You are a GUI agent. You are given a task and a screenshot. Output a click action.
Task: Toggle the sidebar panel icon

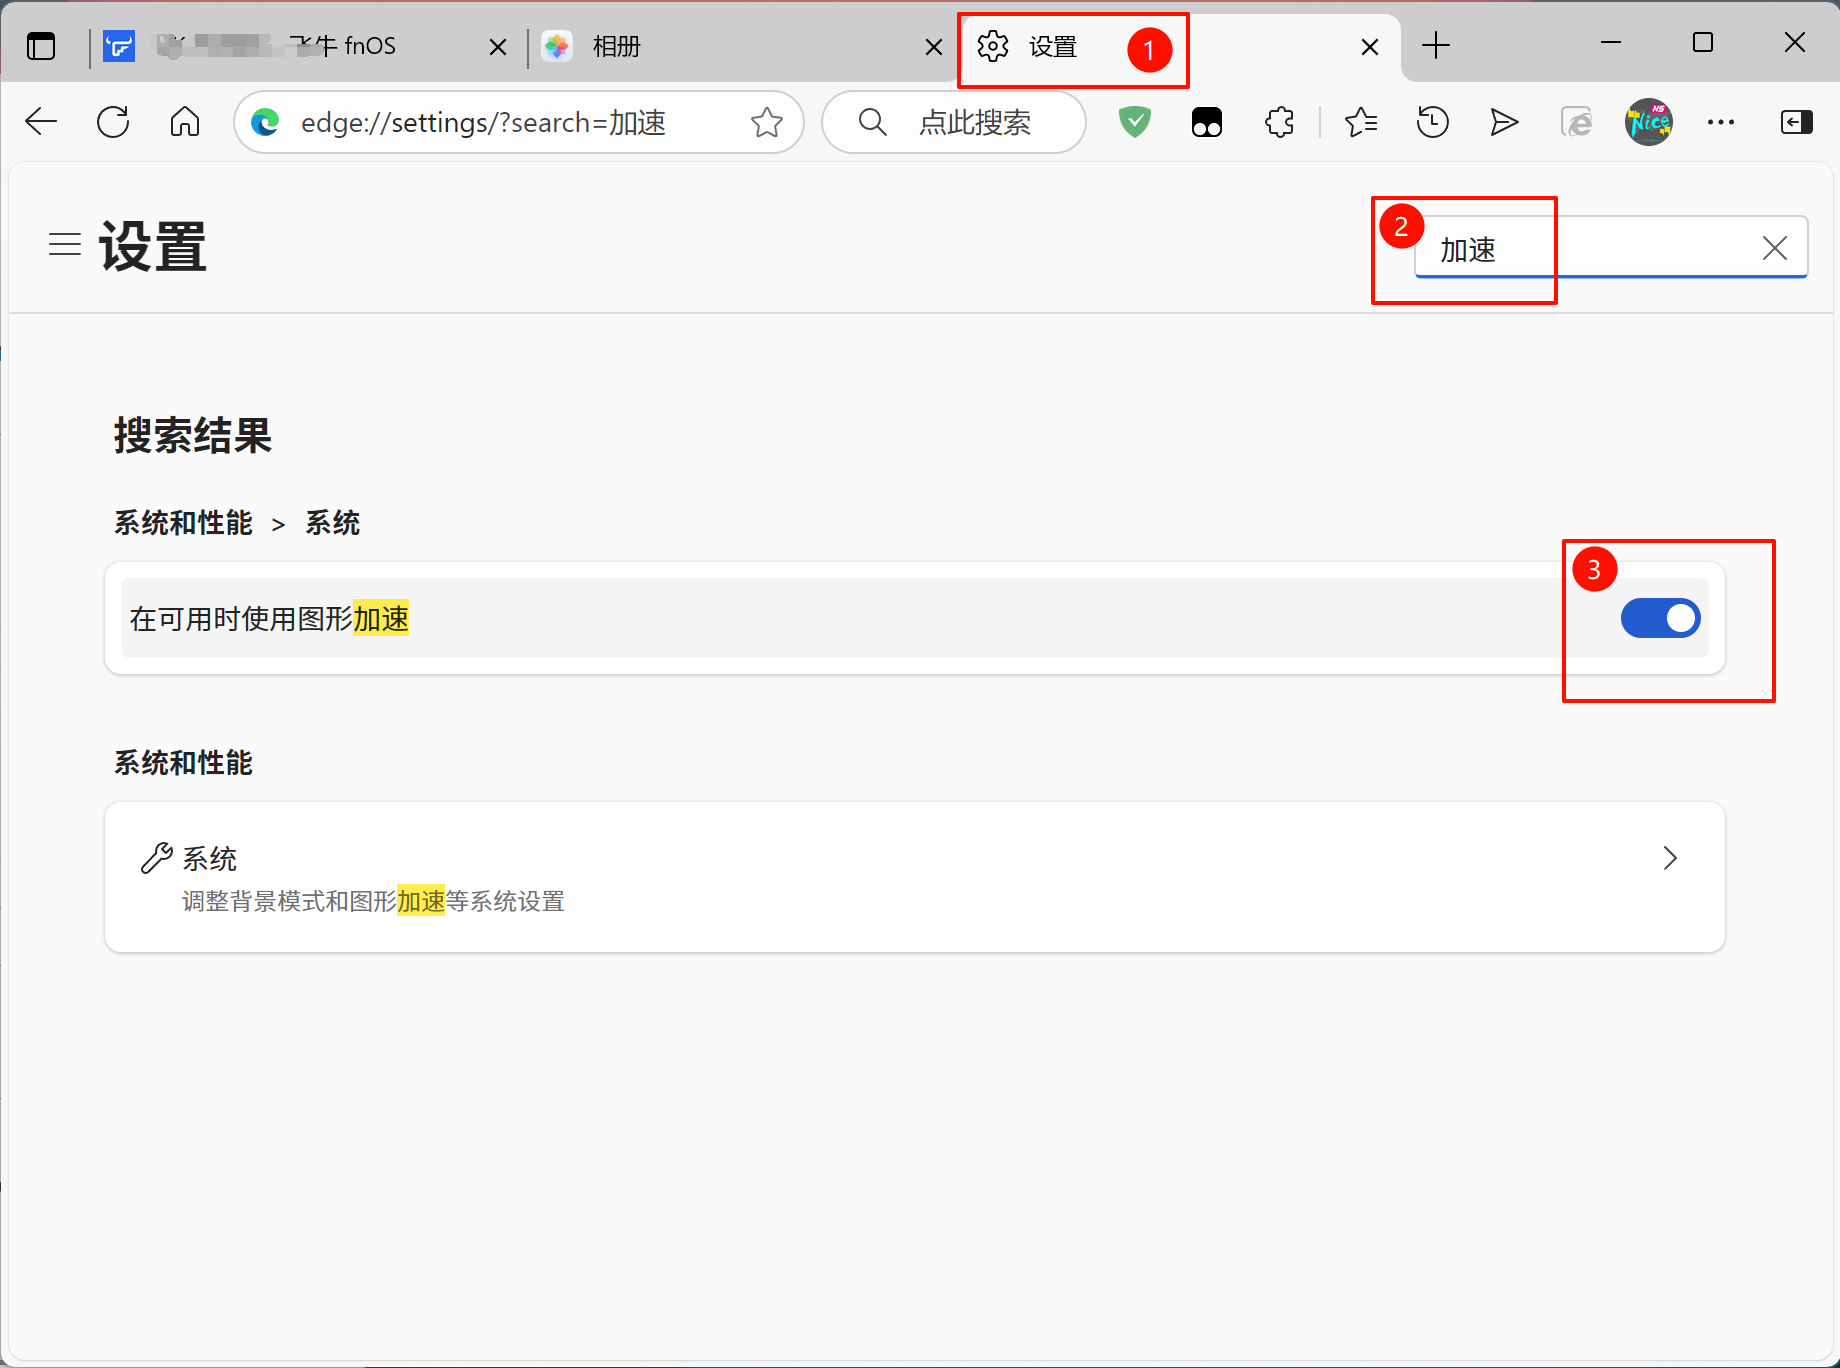pyautogui.click(x=1797, y=122)
